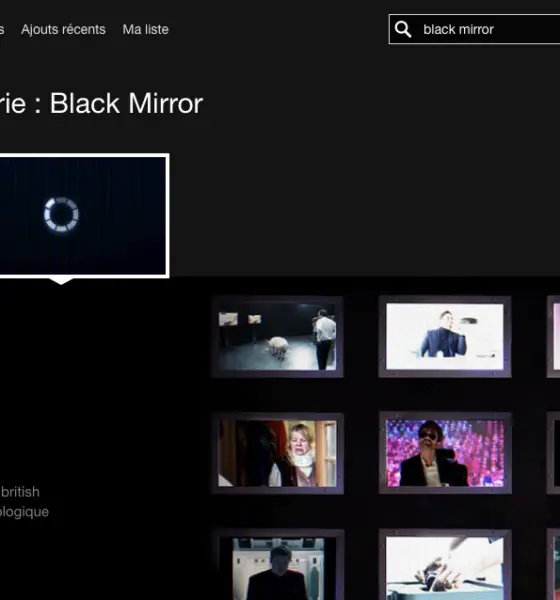Open the "Ajouts récents" menu item
Screen dimensions: 560x600
(63, 29)
